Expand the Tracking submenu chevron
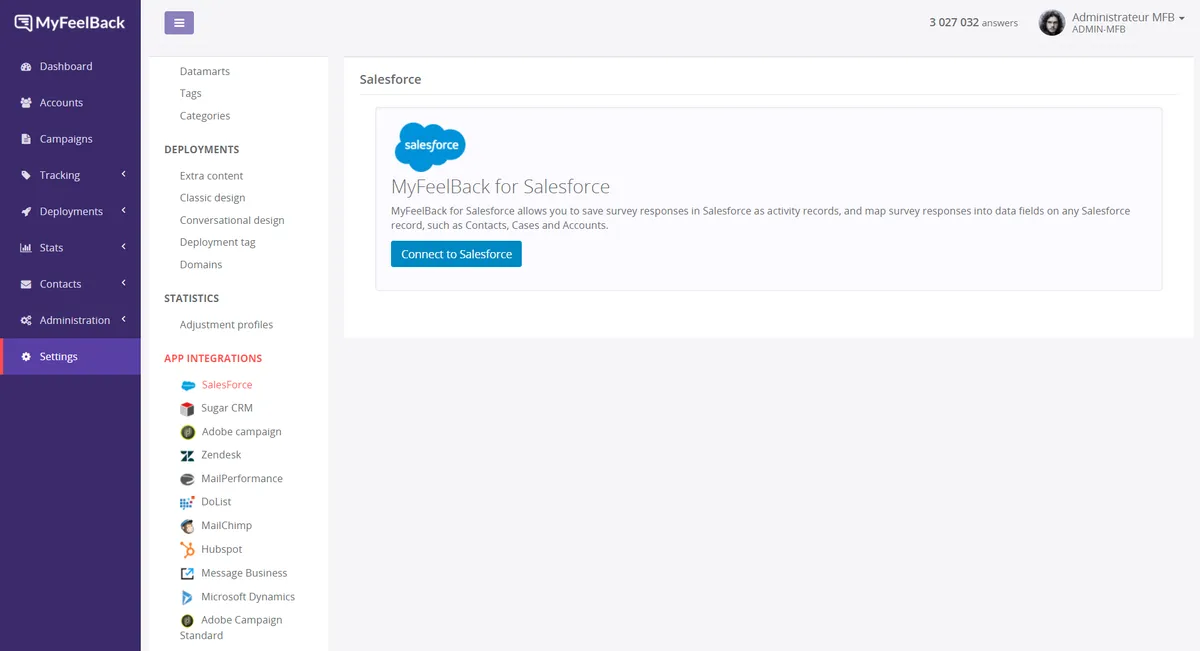 point(123,175)
